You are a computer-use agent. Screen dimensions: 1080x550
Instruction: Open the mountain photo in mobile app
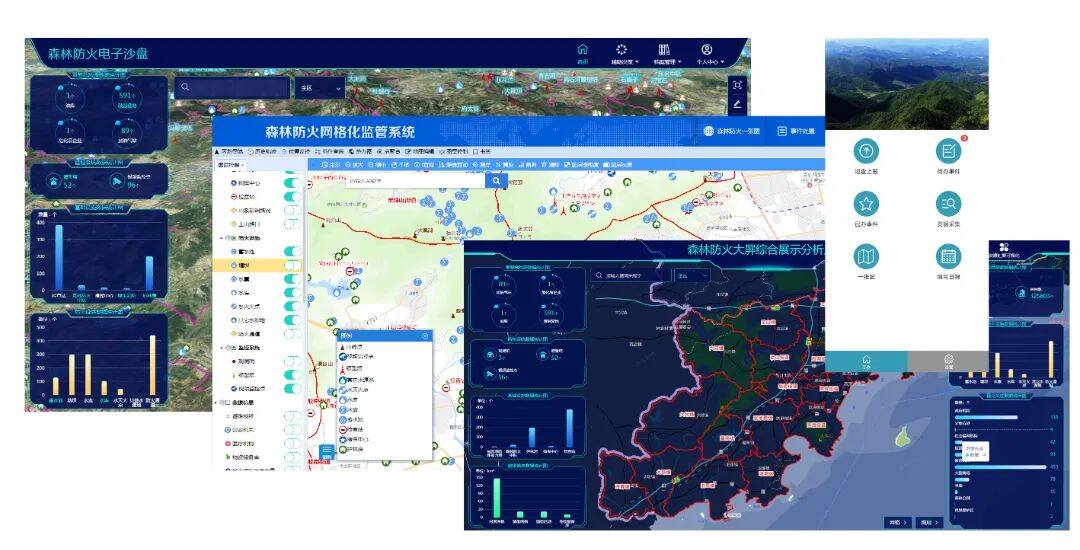pyautogui.click(x=907, y=83)
